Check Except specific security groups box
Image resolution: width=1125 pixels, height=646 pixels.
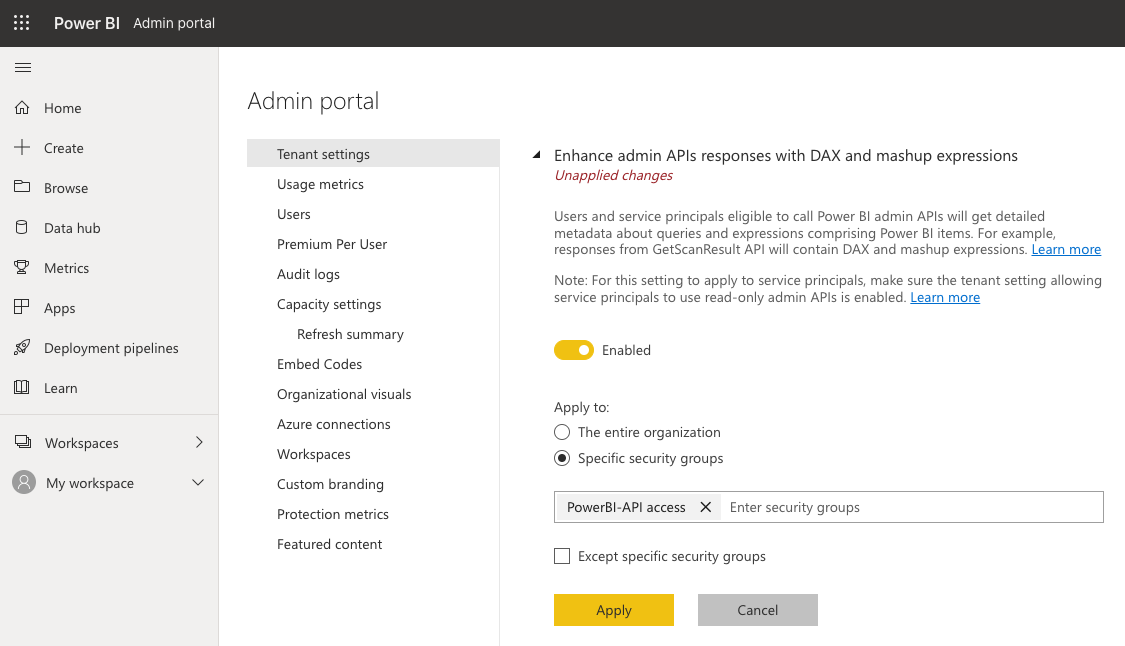(x=562, y=556)
